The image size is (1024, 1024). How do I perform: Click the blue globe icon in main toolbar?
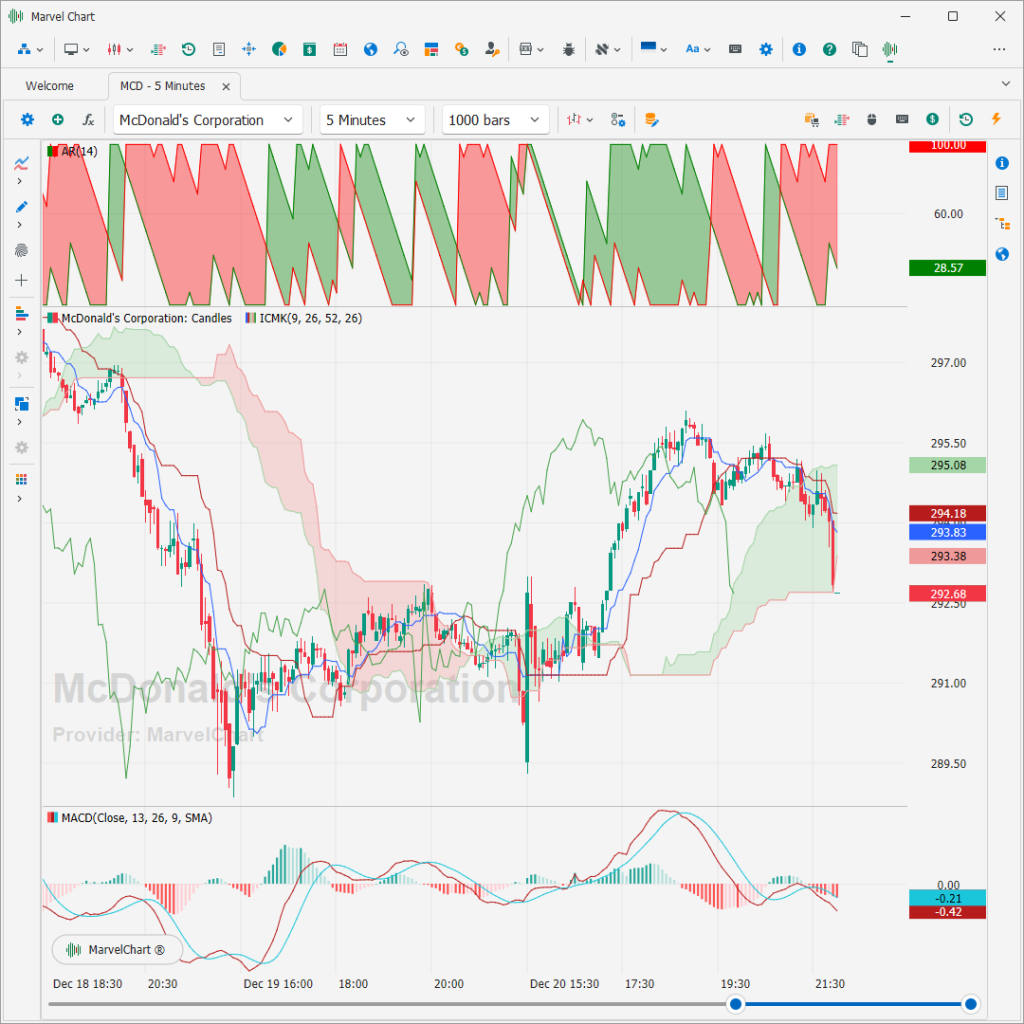(x=370, y=49)
